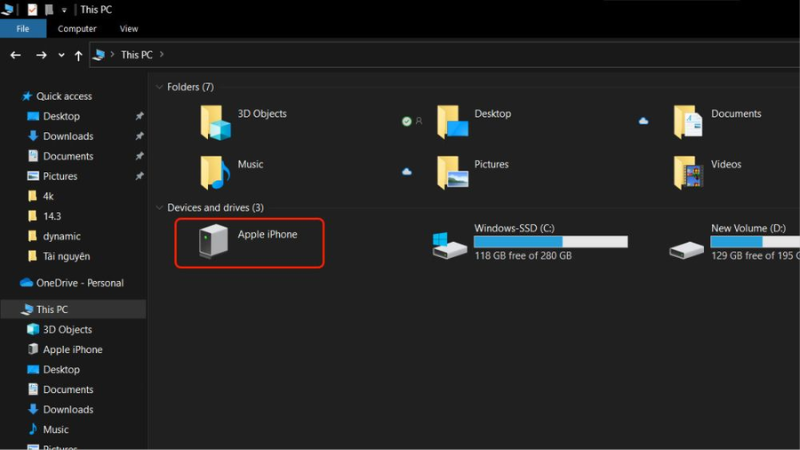
Task: Collapse the Folders (7) group
Action: click(159, 87)
